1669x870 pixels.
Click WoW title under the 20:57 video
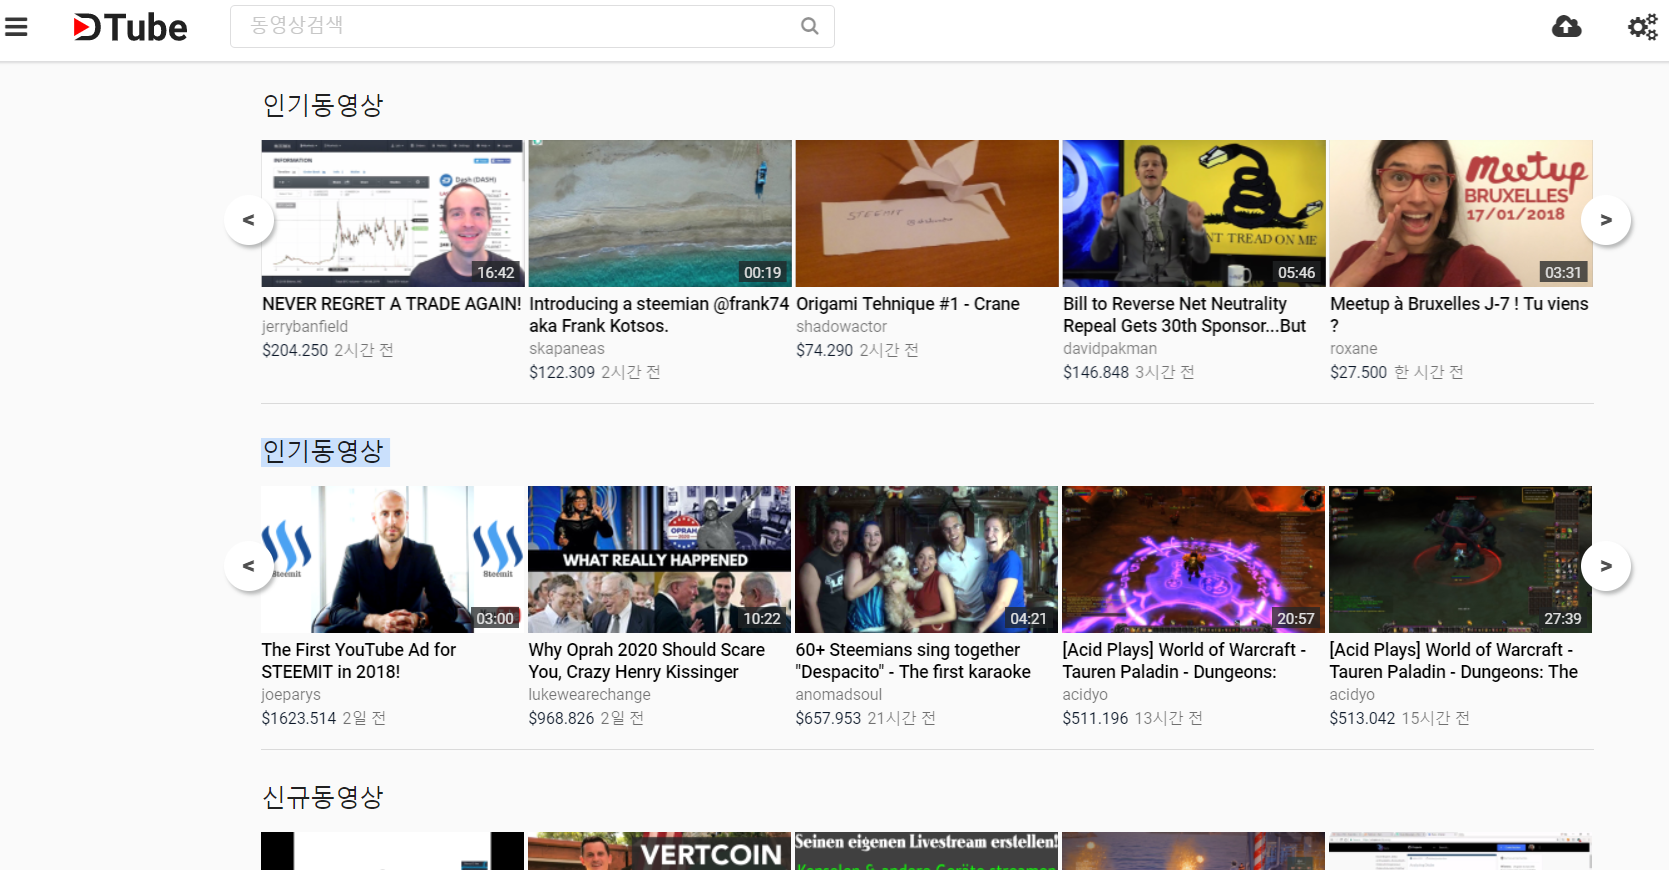[x=1185, y=661]
